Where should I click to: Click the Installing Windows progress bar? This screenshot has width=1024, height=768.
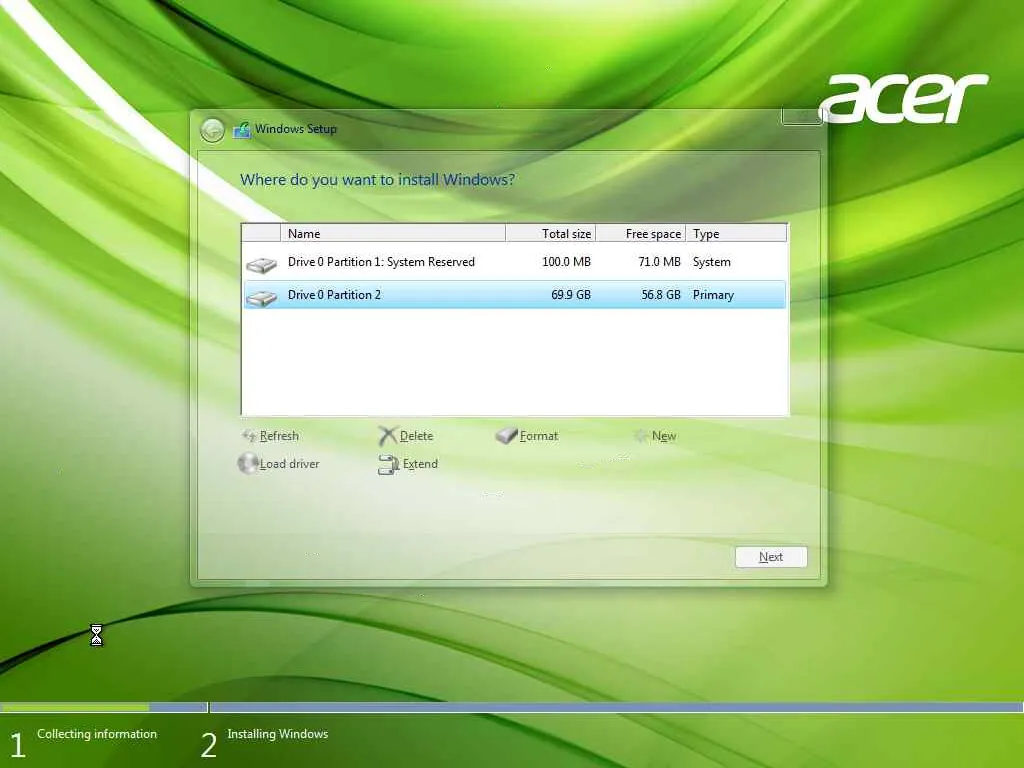coord(616,707)
